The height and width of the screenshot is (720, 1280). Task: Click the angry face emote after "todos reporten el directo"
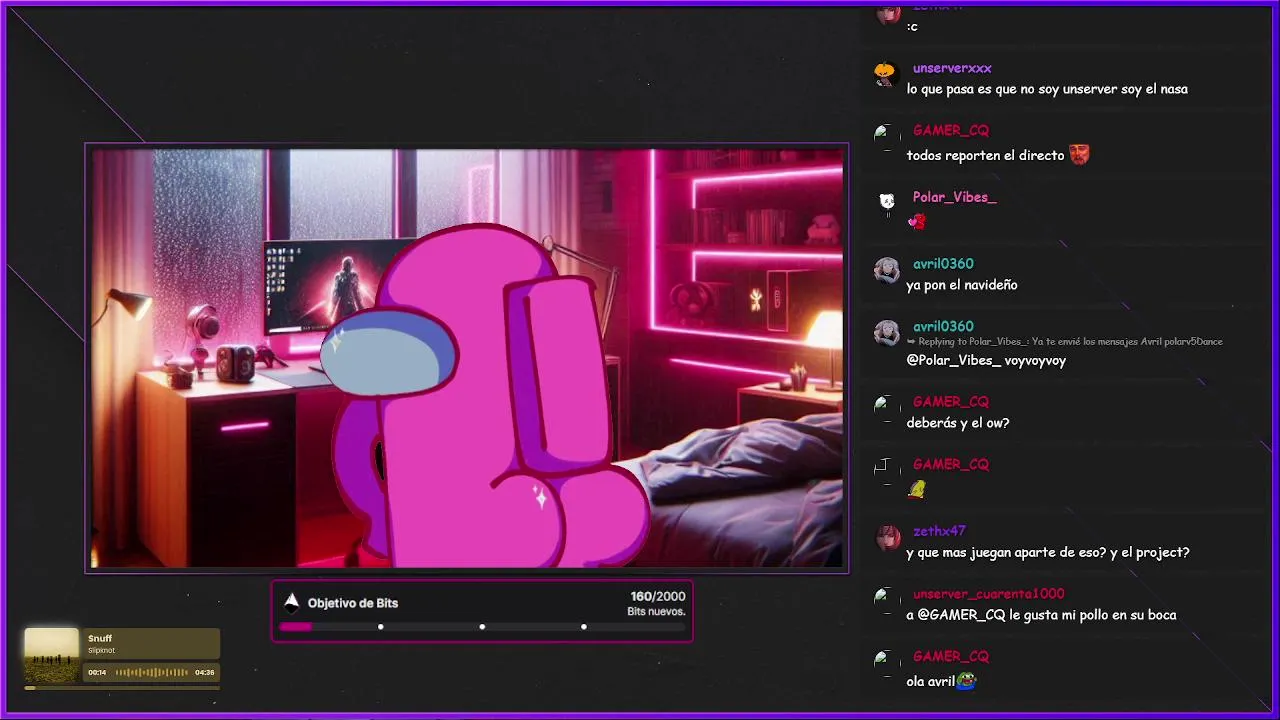coord(1078,154)
